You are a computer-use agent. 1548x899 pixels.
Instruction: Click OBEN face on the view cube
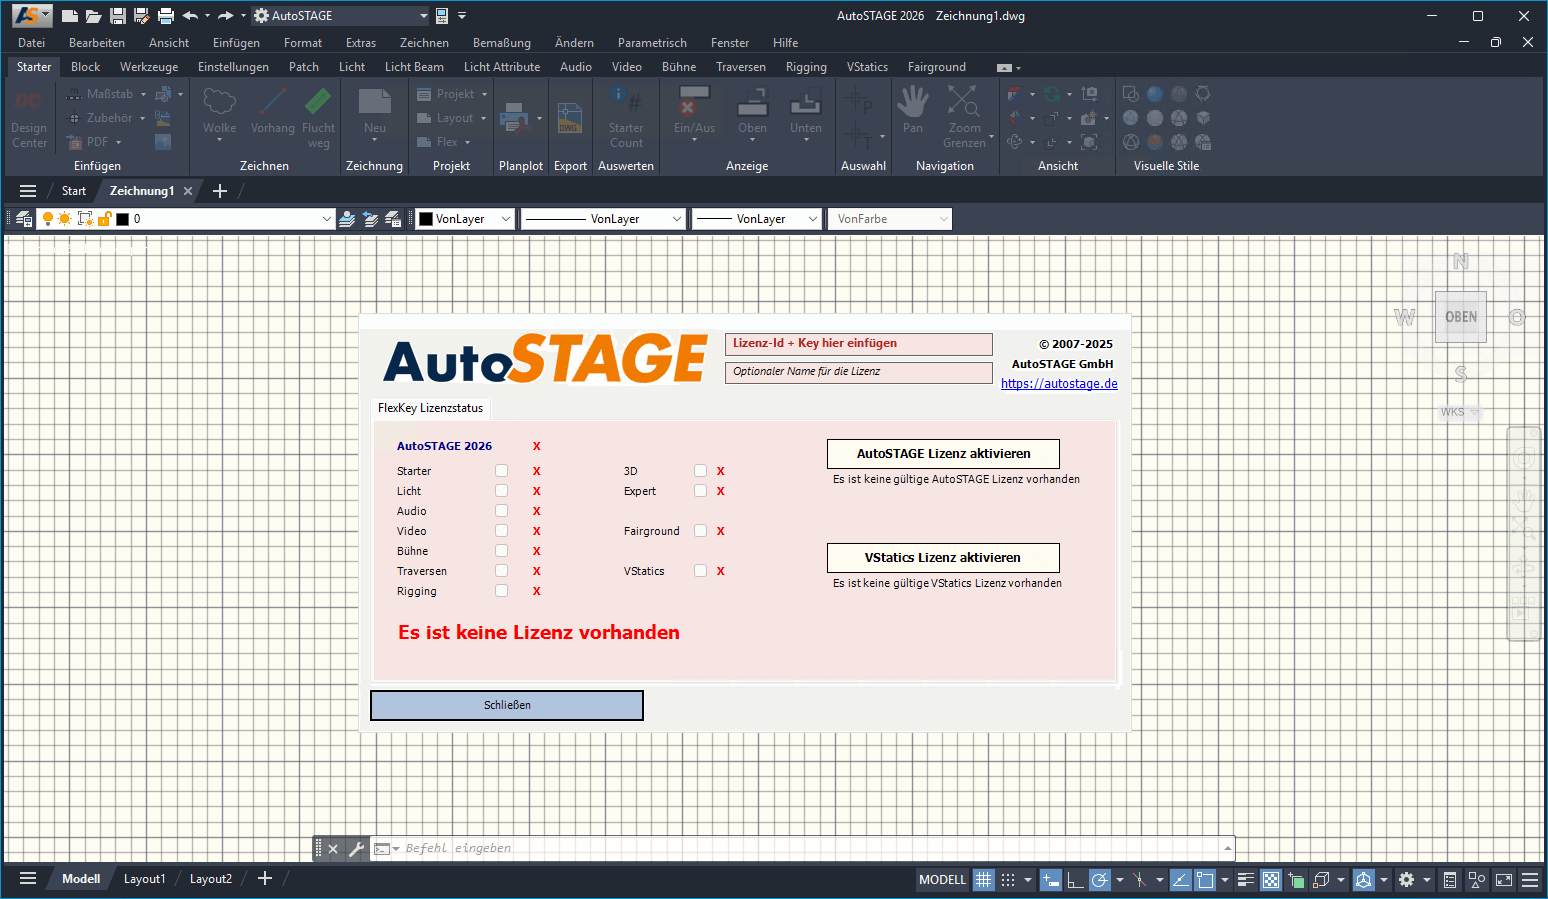[x=1461, y=317]
